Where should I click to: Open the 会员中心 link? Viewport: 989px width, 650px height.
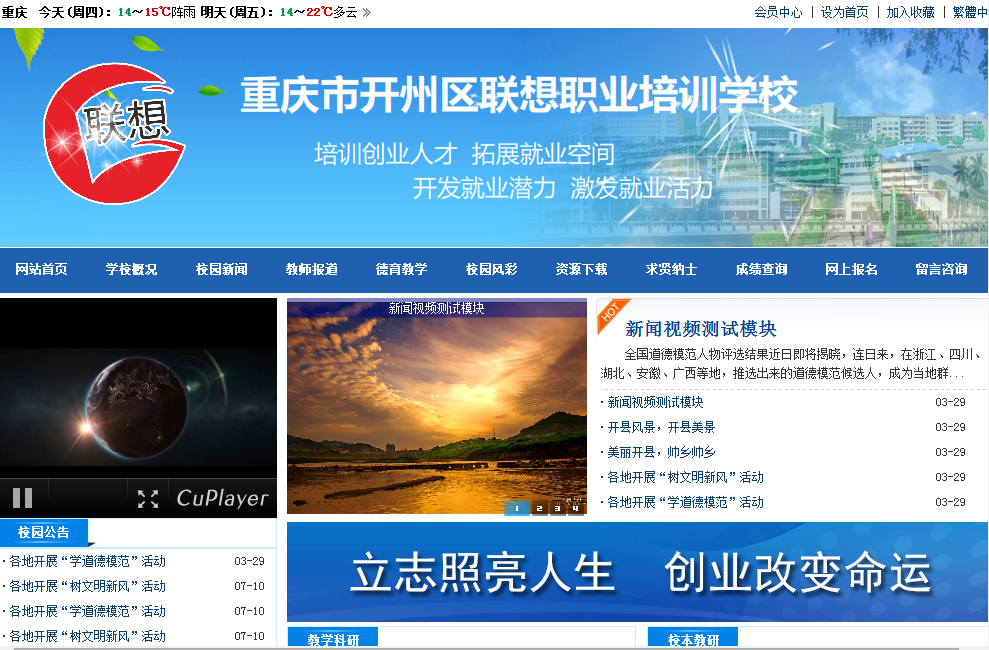click(x=777, y=12)
